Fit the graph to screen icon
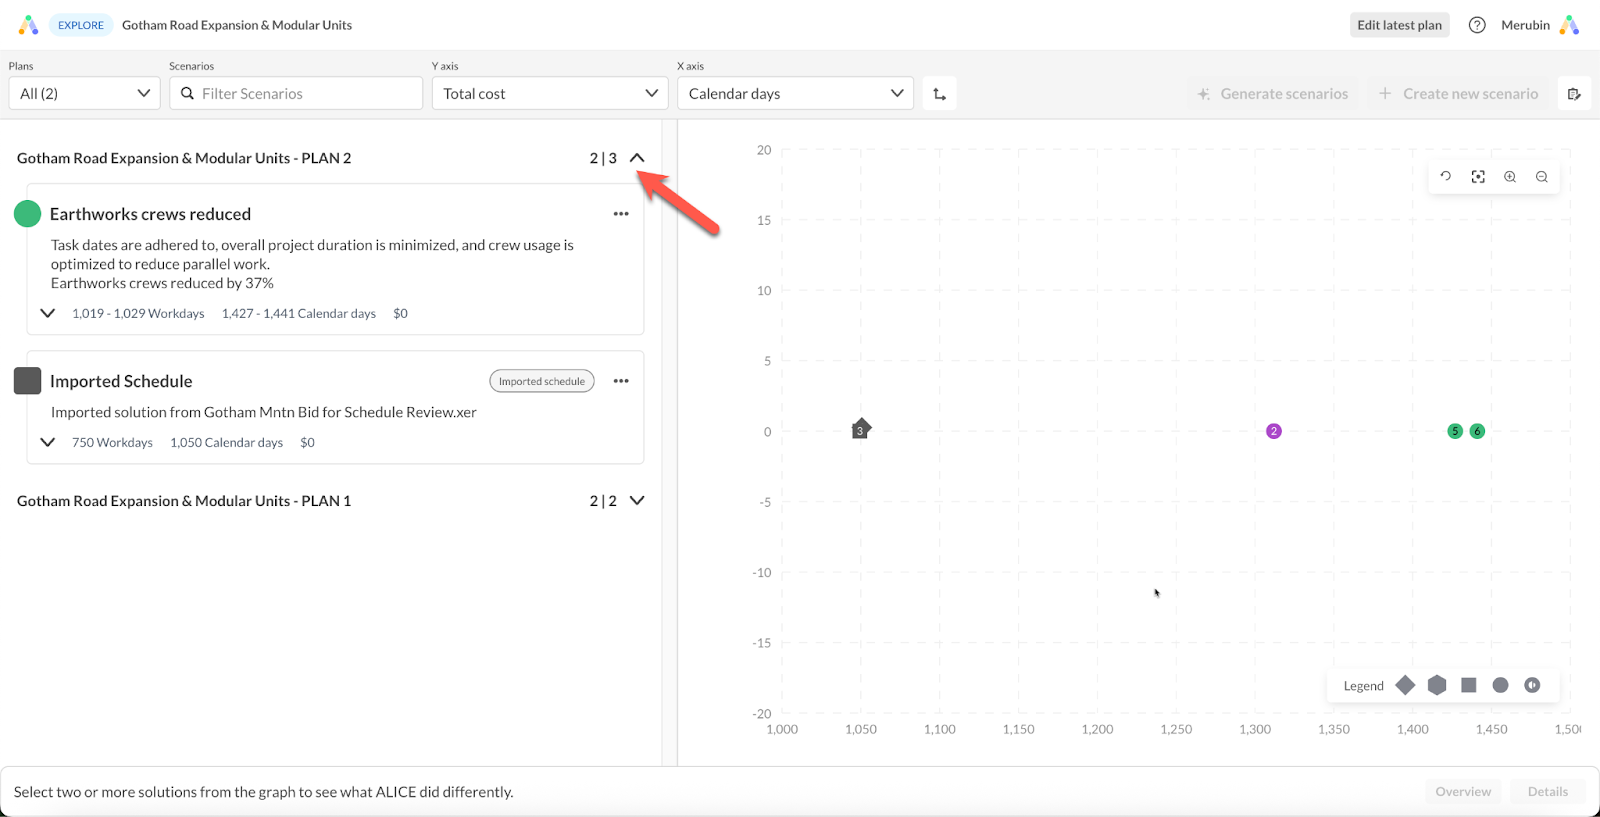This screenshot has height=817, width=1600. pyautogui.click(x=1478, y=177)
